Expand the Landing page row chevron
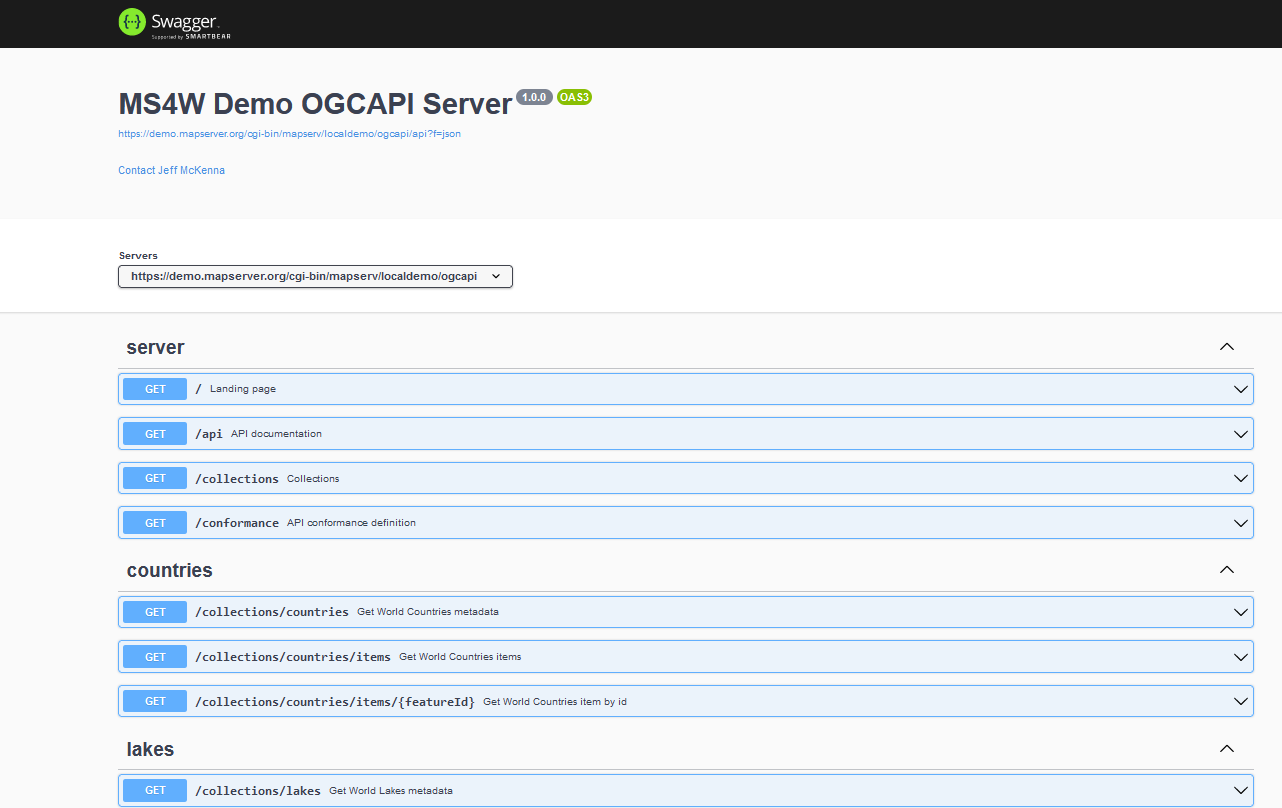1282x808 pixels. click(x=1241, y=389)
